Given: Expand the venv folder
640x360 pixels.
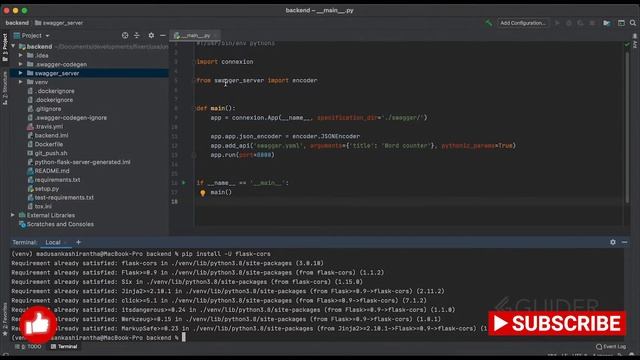Looking at the screenshot, I should (20, 82).
